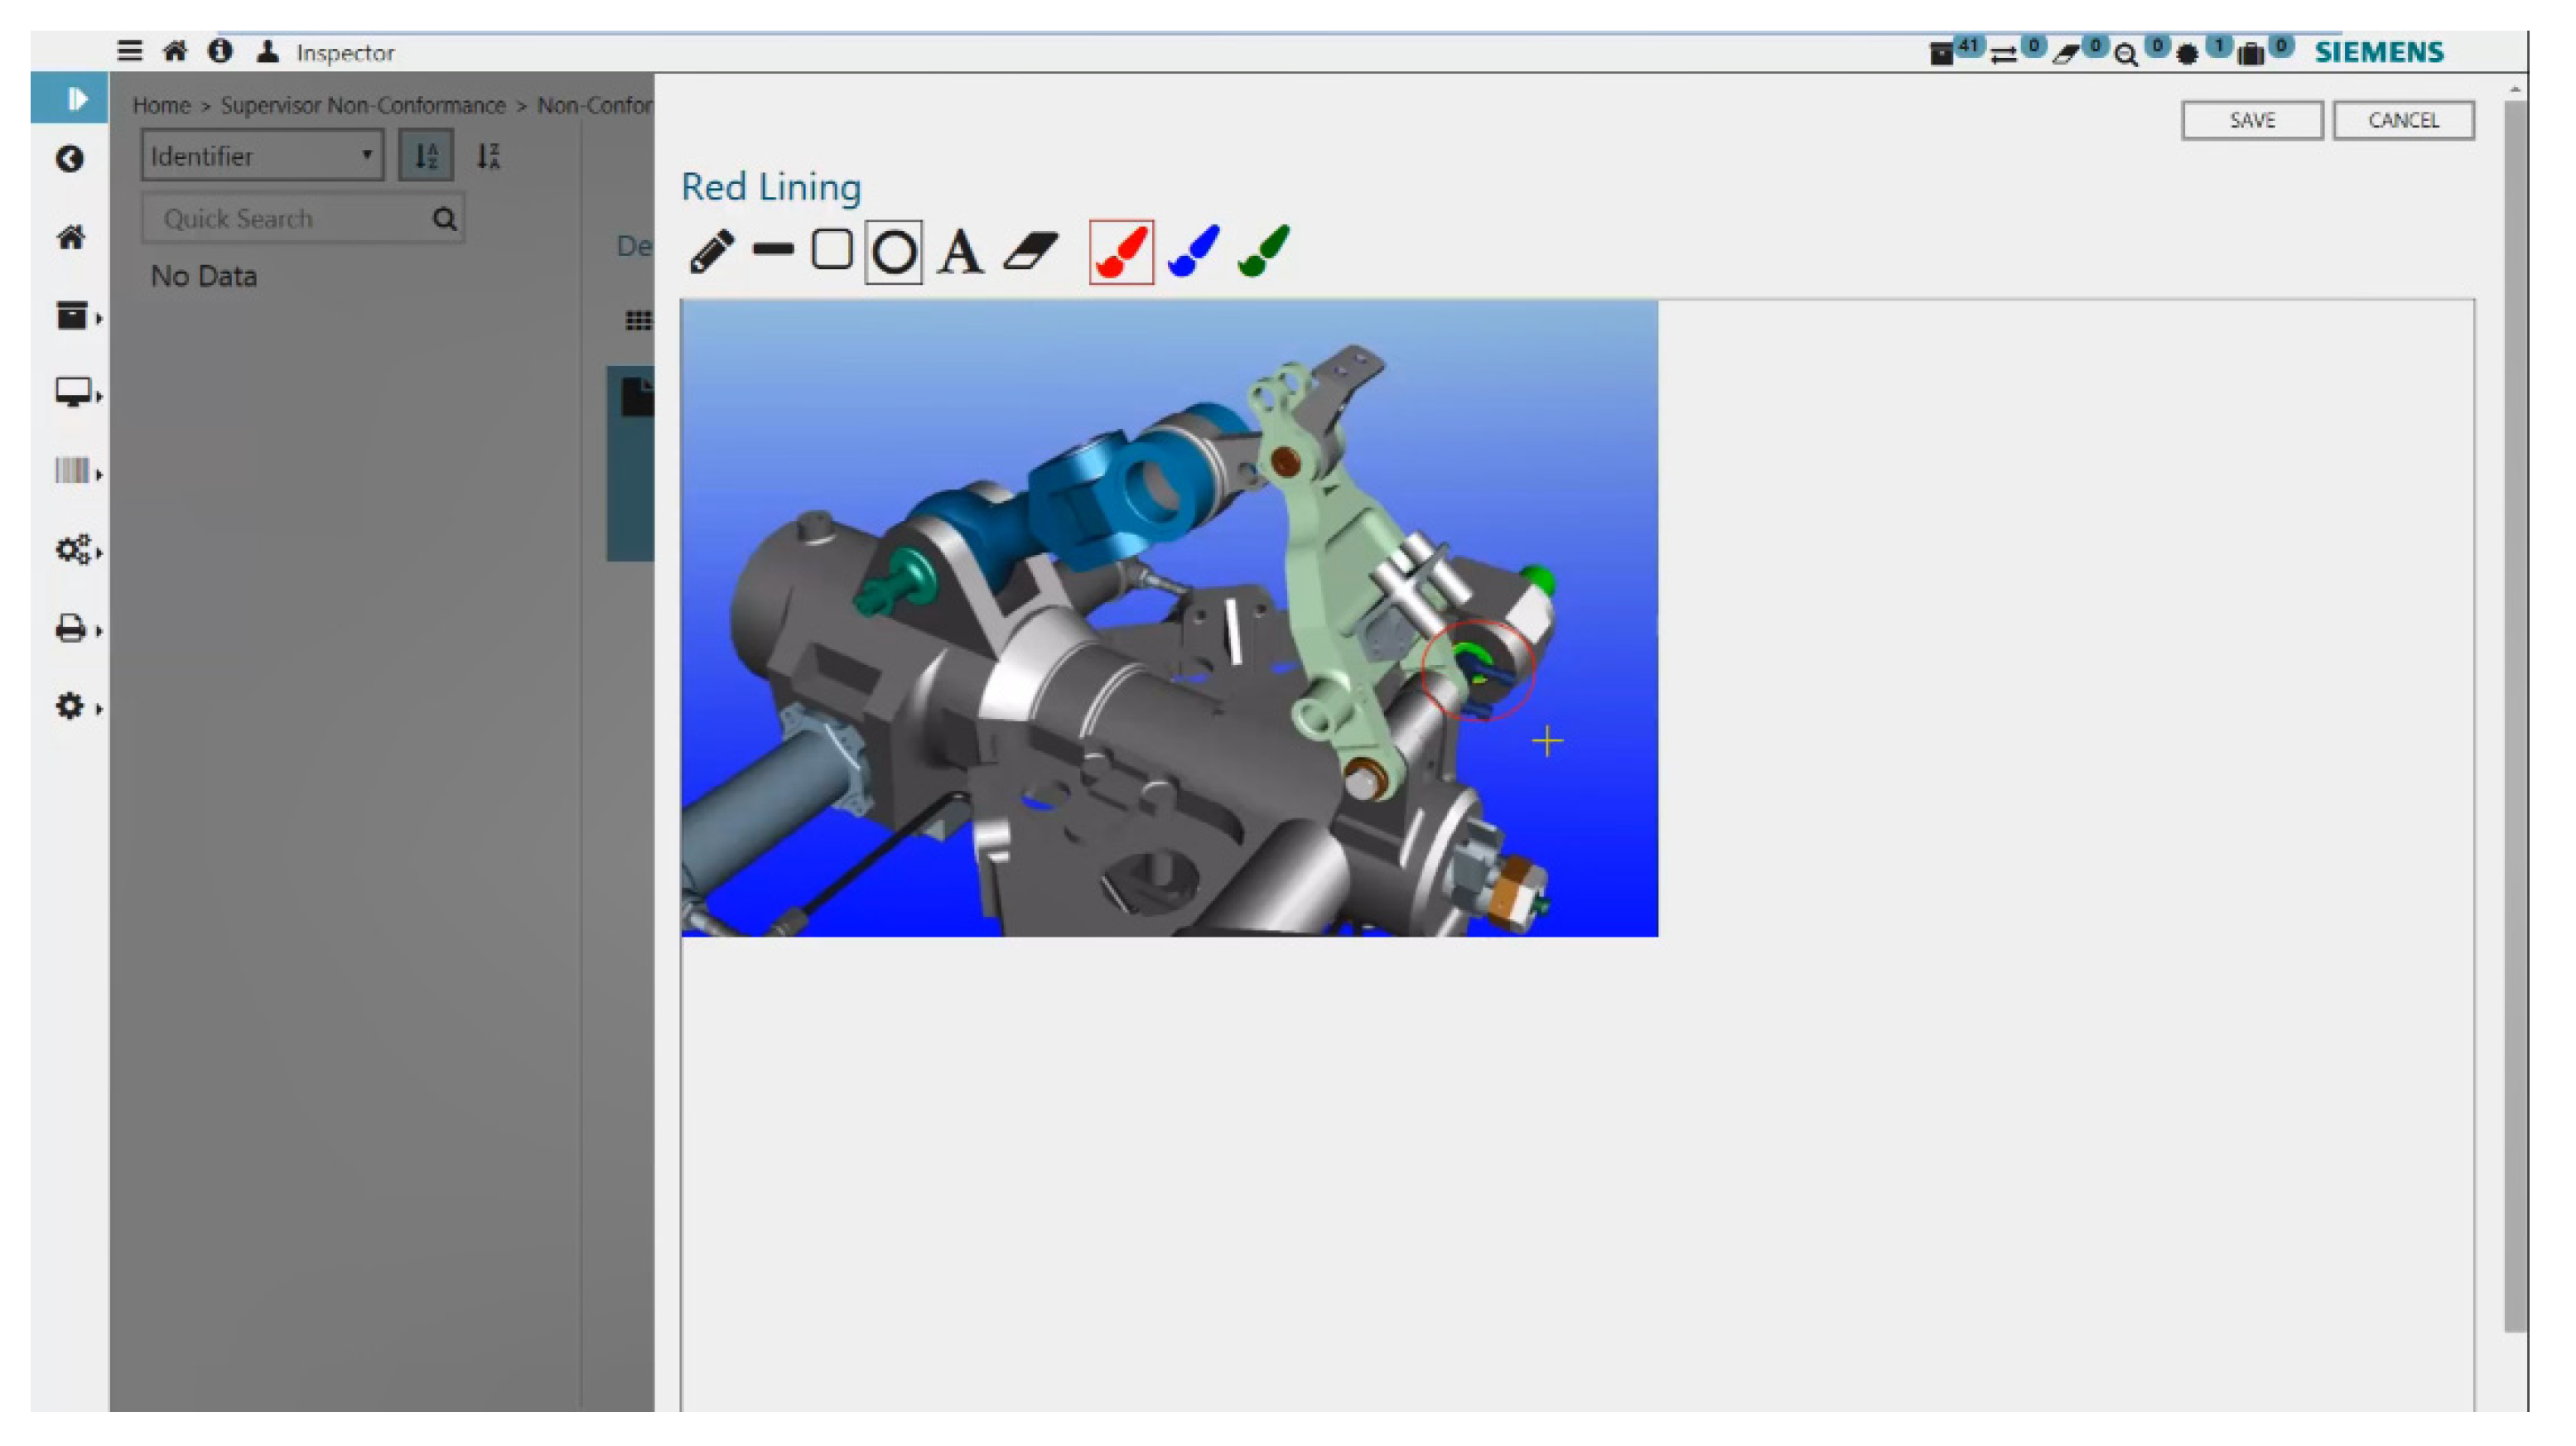The image size is (2576, 1446).
Task: Open the hamburger menu in header
Action: point(129,51)
